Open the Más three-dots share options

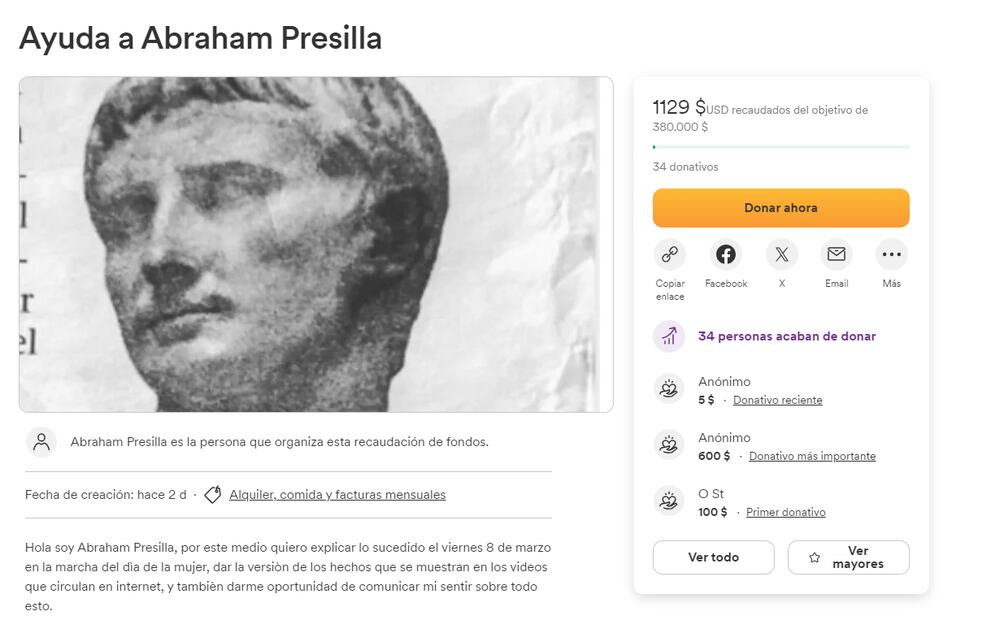[891, 254]
